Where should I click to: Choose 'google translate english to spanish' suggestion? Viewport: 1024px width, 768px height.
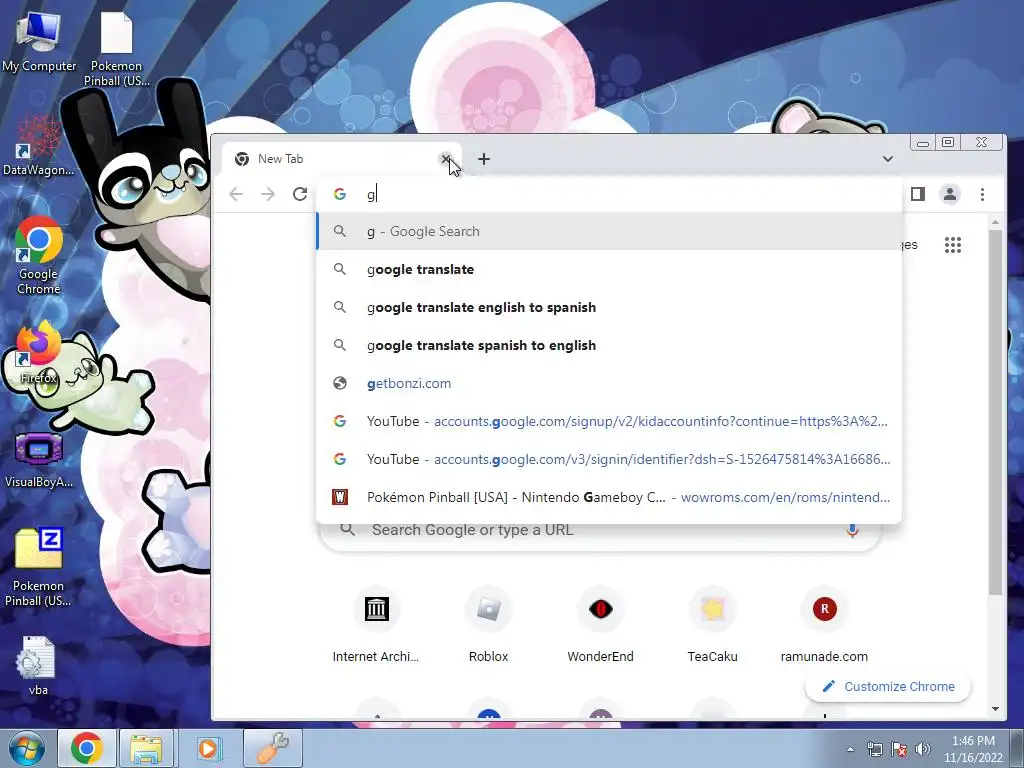click(x=609, y=307)
